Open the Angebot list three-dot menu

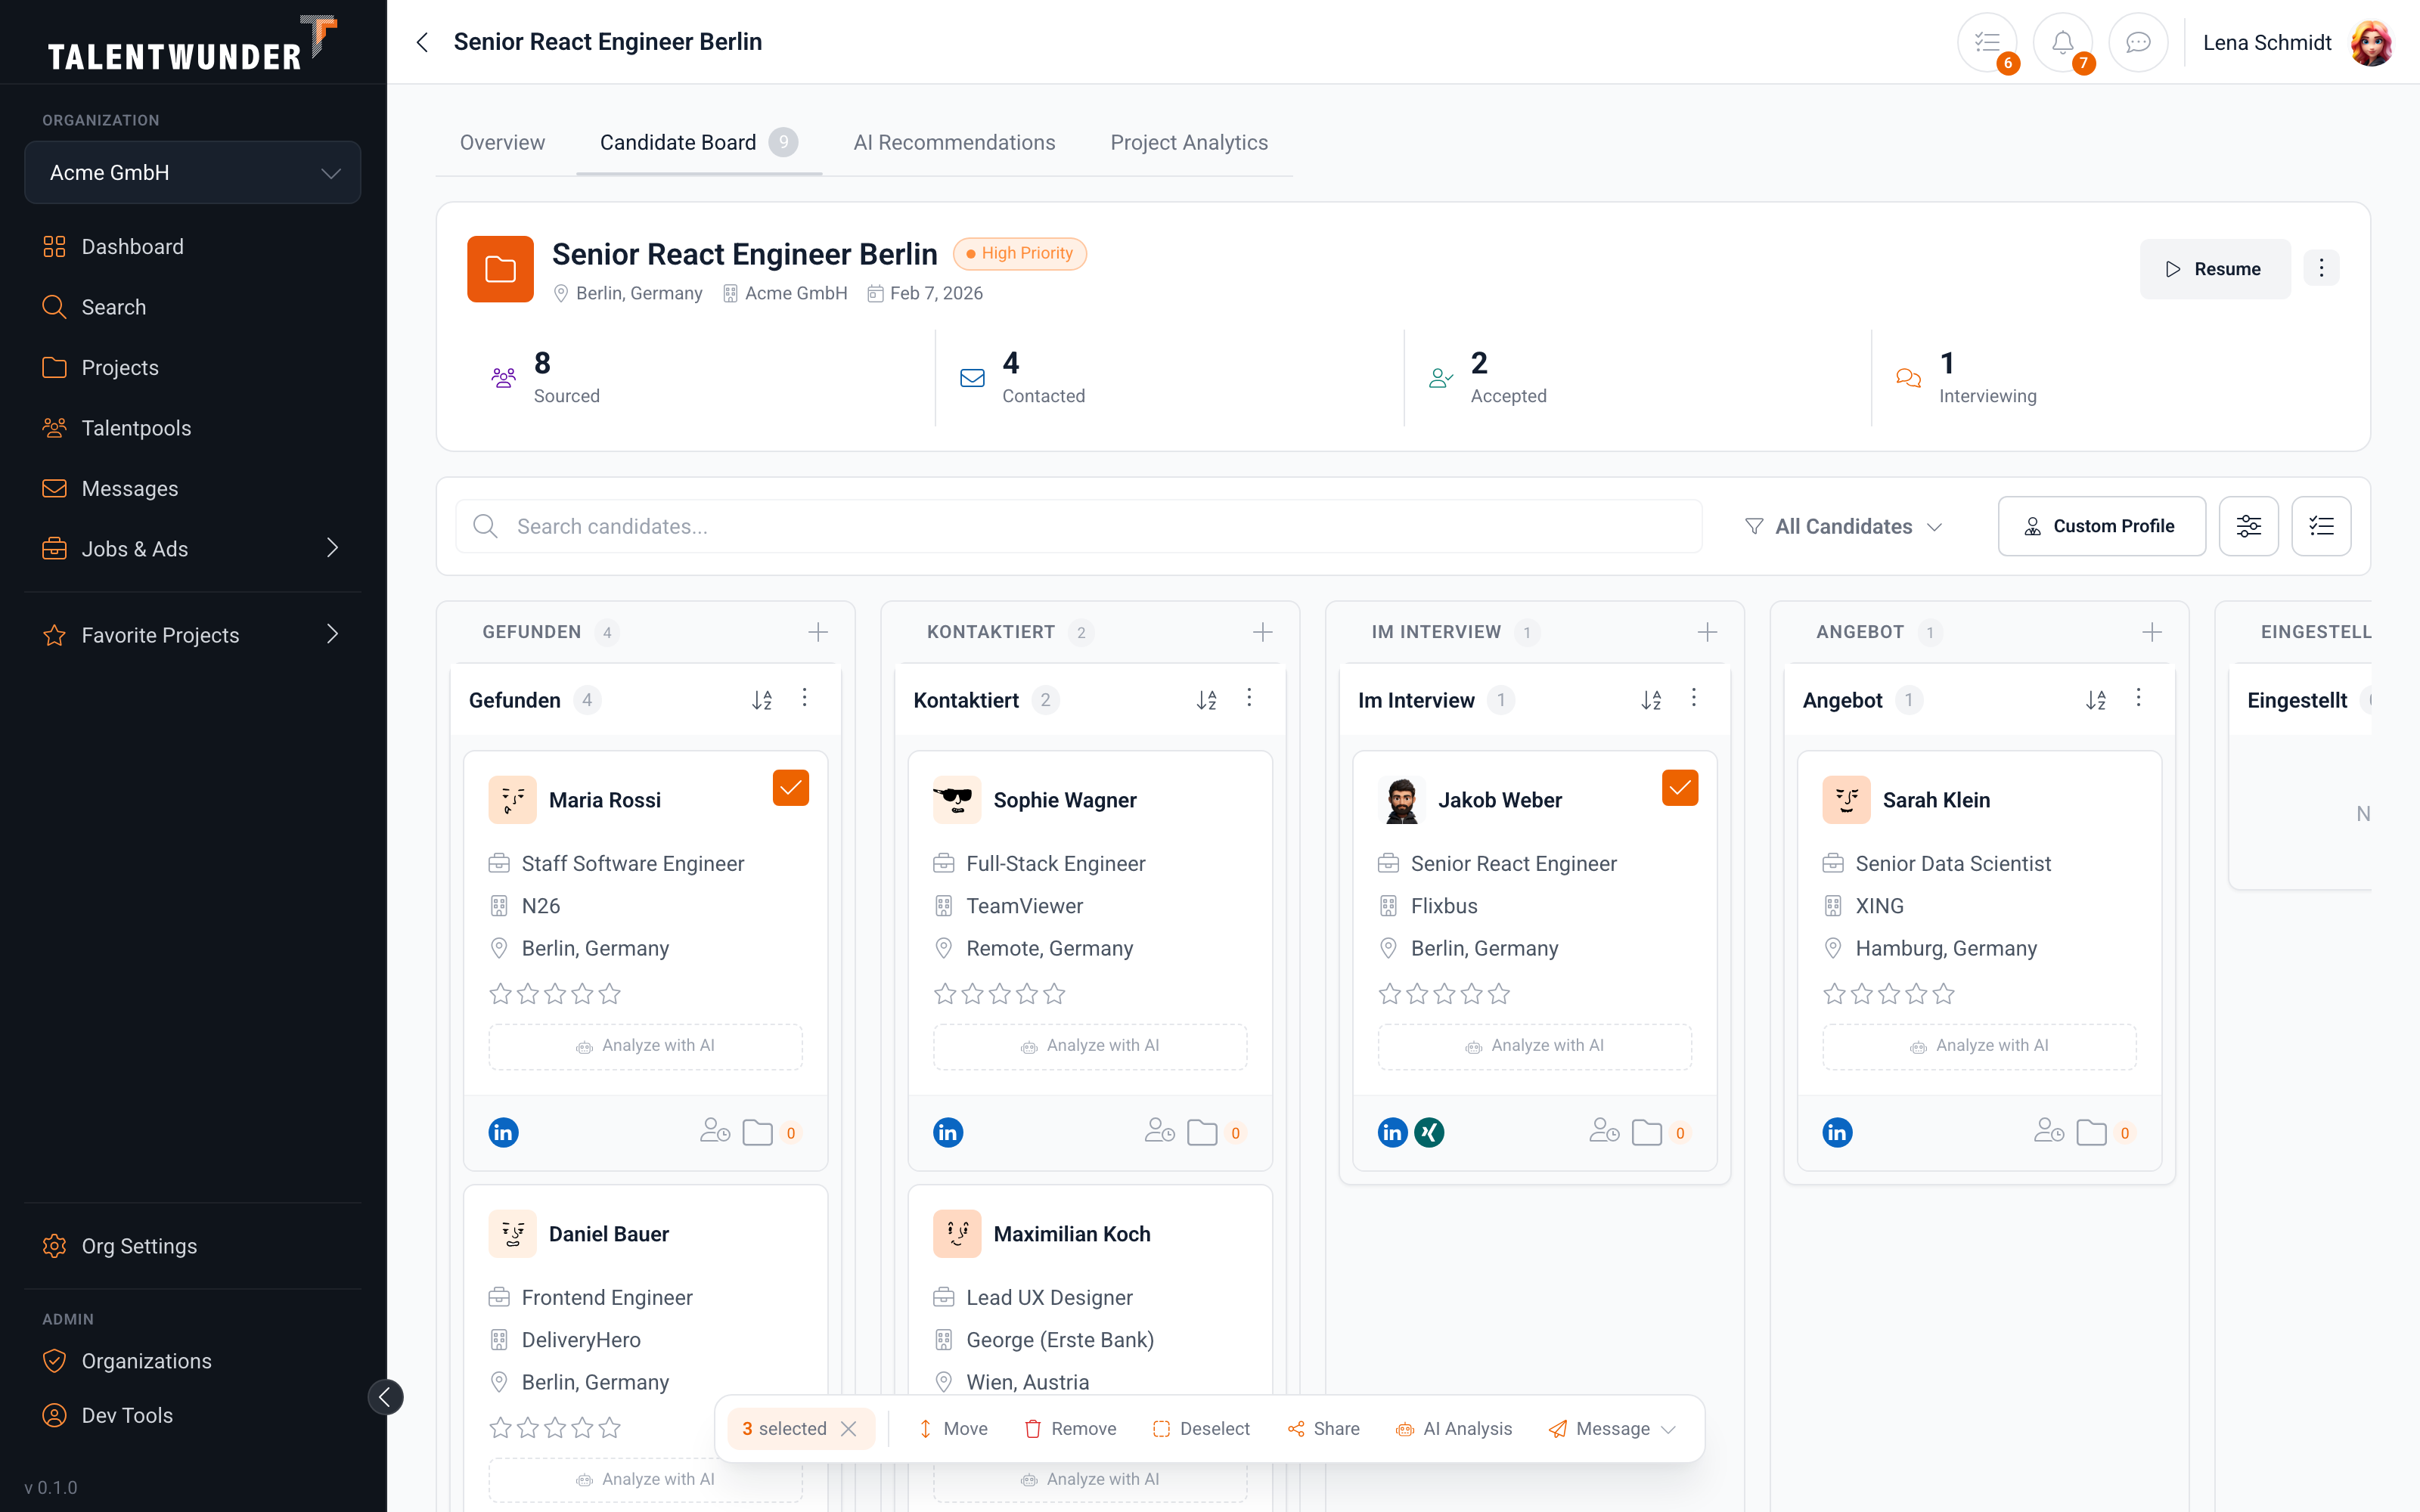(x=2139, y=698)
